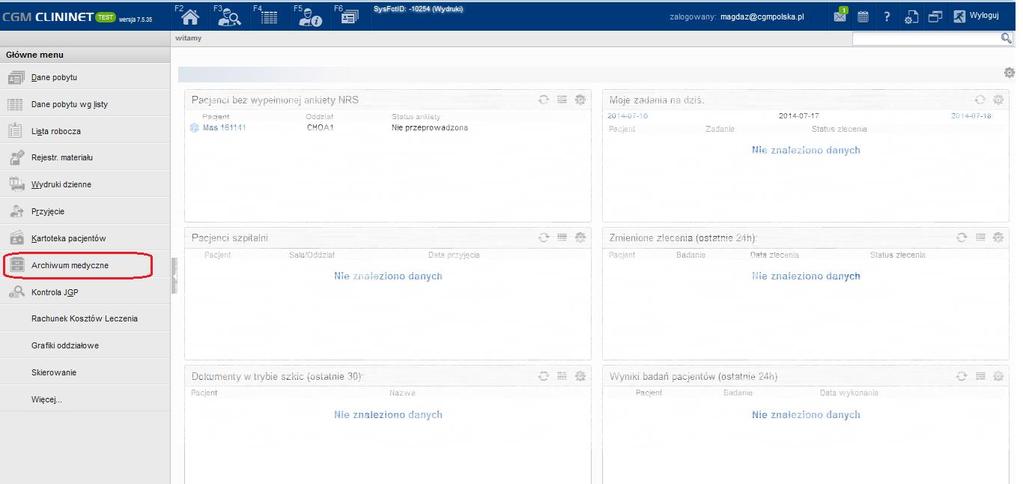The height and width of the screenshot is (484, 1023).
Task: Click Data przyjęcia column header
Action: coord(454,255)
